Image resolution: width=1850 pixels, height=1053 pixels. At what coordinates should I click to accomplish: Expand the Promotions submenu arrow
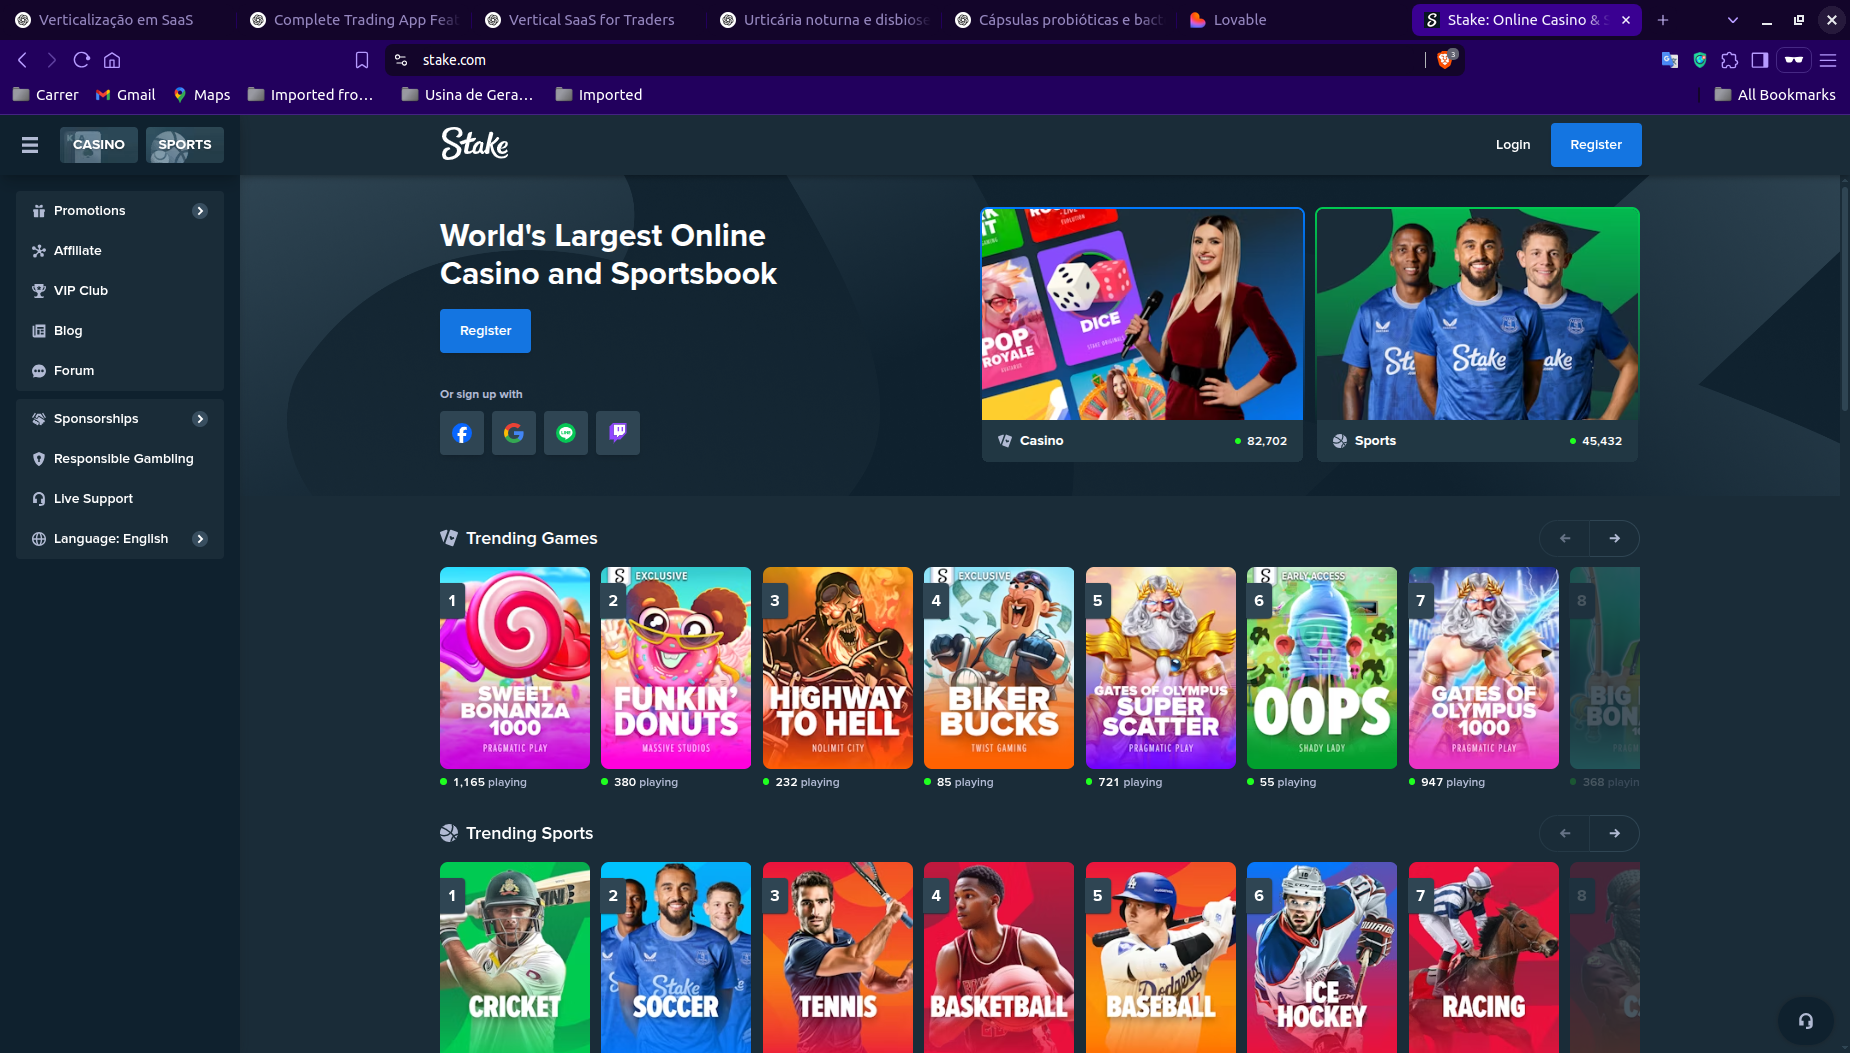(200, 211)
